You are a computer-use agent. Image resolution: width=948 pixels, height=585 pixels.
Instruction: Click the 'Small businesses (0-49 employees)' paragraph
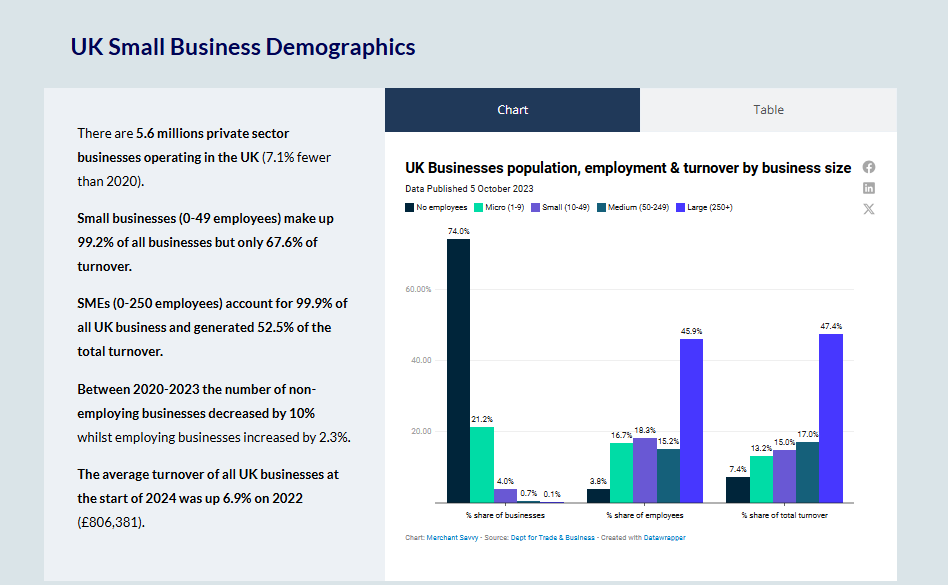tap(205, 242)
